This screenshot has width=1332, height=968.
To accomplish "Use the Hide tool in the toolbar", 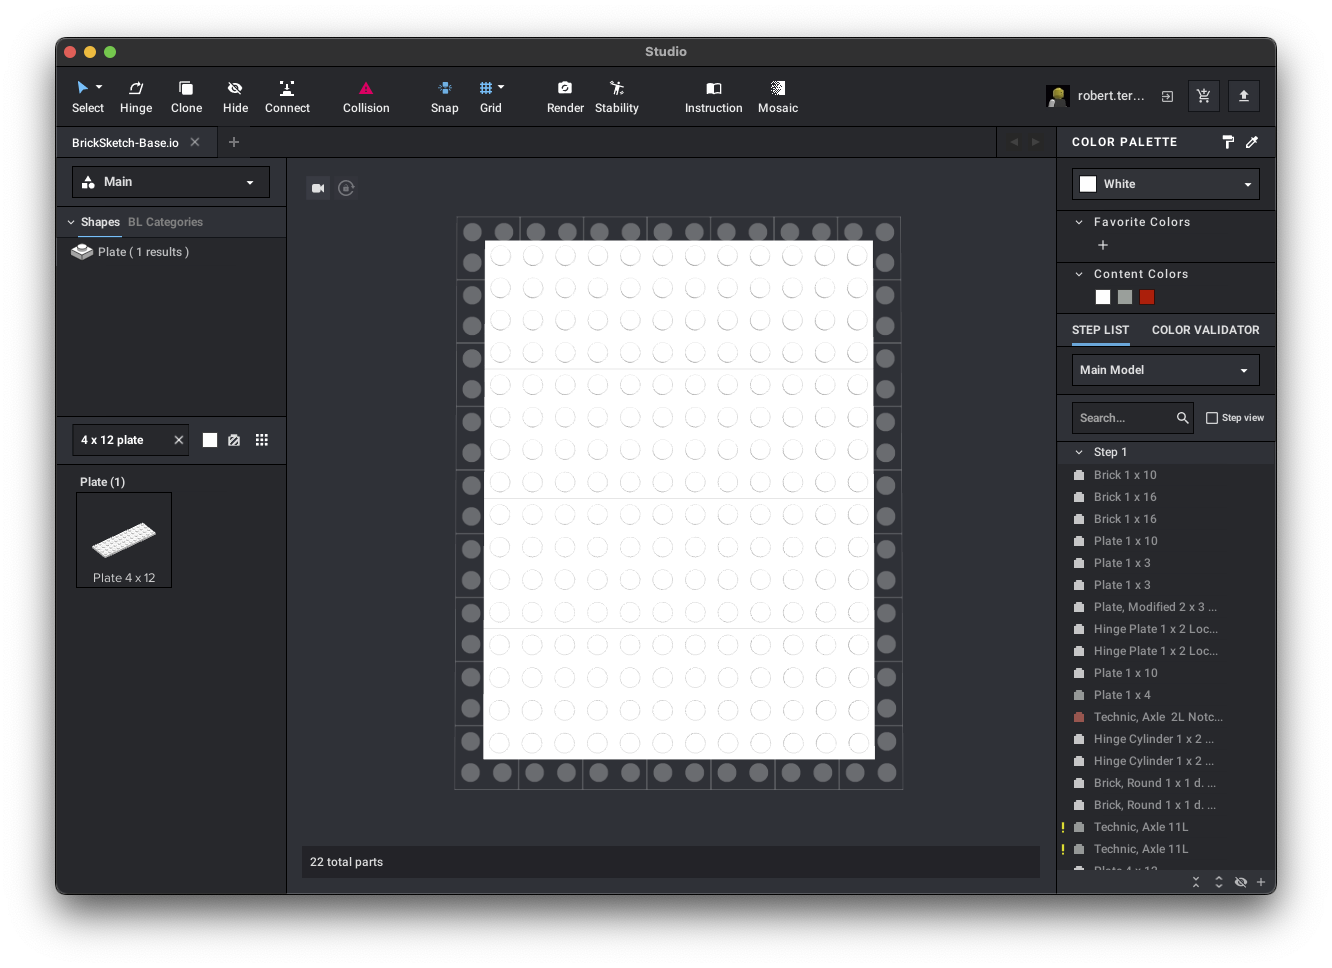I will pos(235,97).
